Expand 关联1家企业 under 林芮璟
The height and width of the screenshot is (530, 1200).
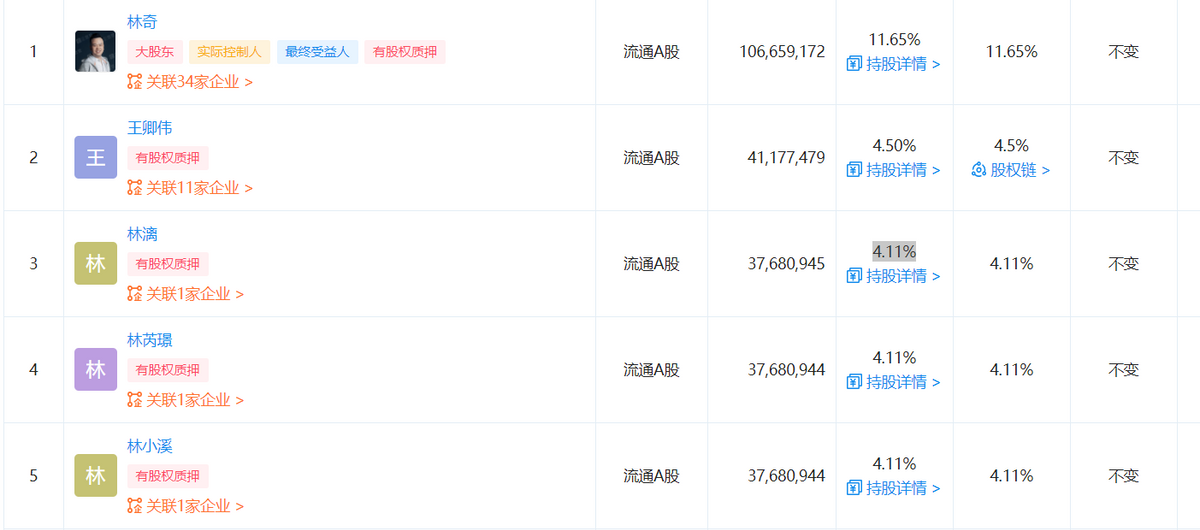pyautogui.click(x=195, y=400)
